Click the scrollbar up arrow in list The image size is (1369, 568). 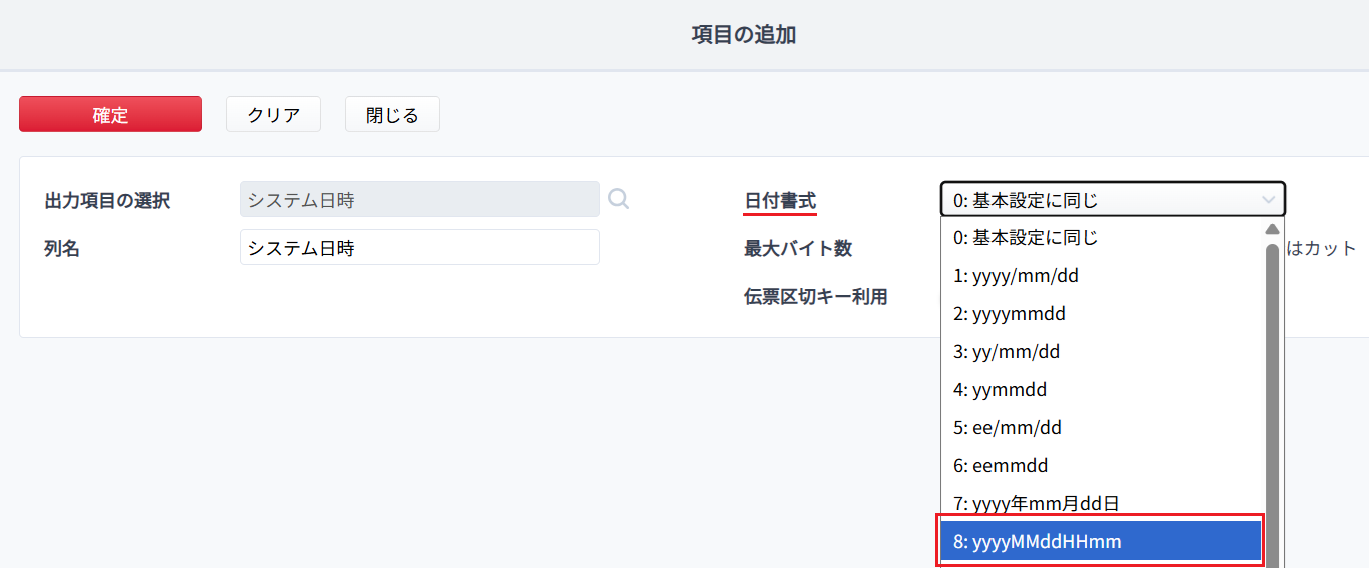tap(1272, 229)
